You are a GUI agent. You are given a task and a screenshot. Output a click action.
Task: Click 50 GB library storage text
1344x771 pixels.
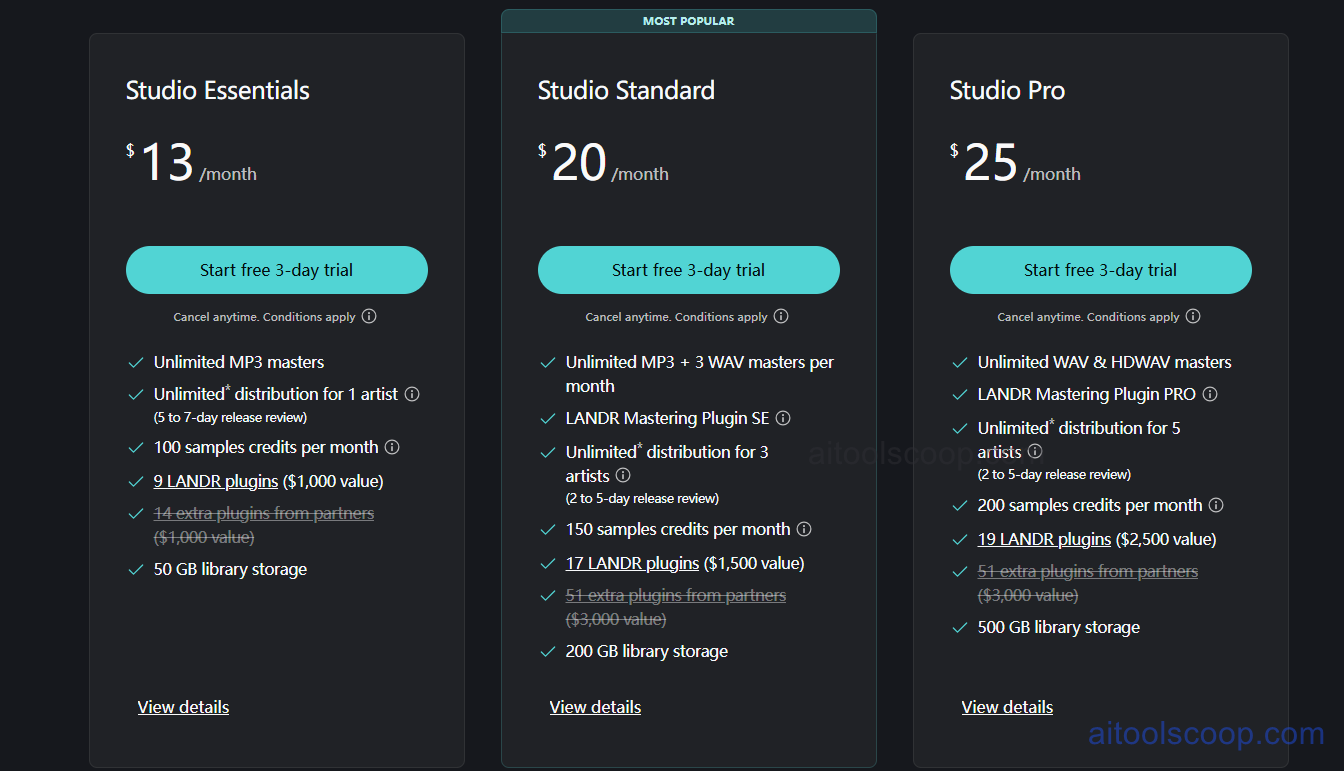(230, 569)
